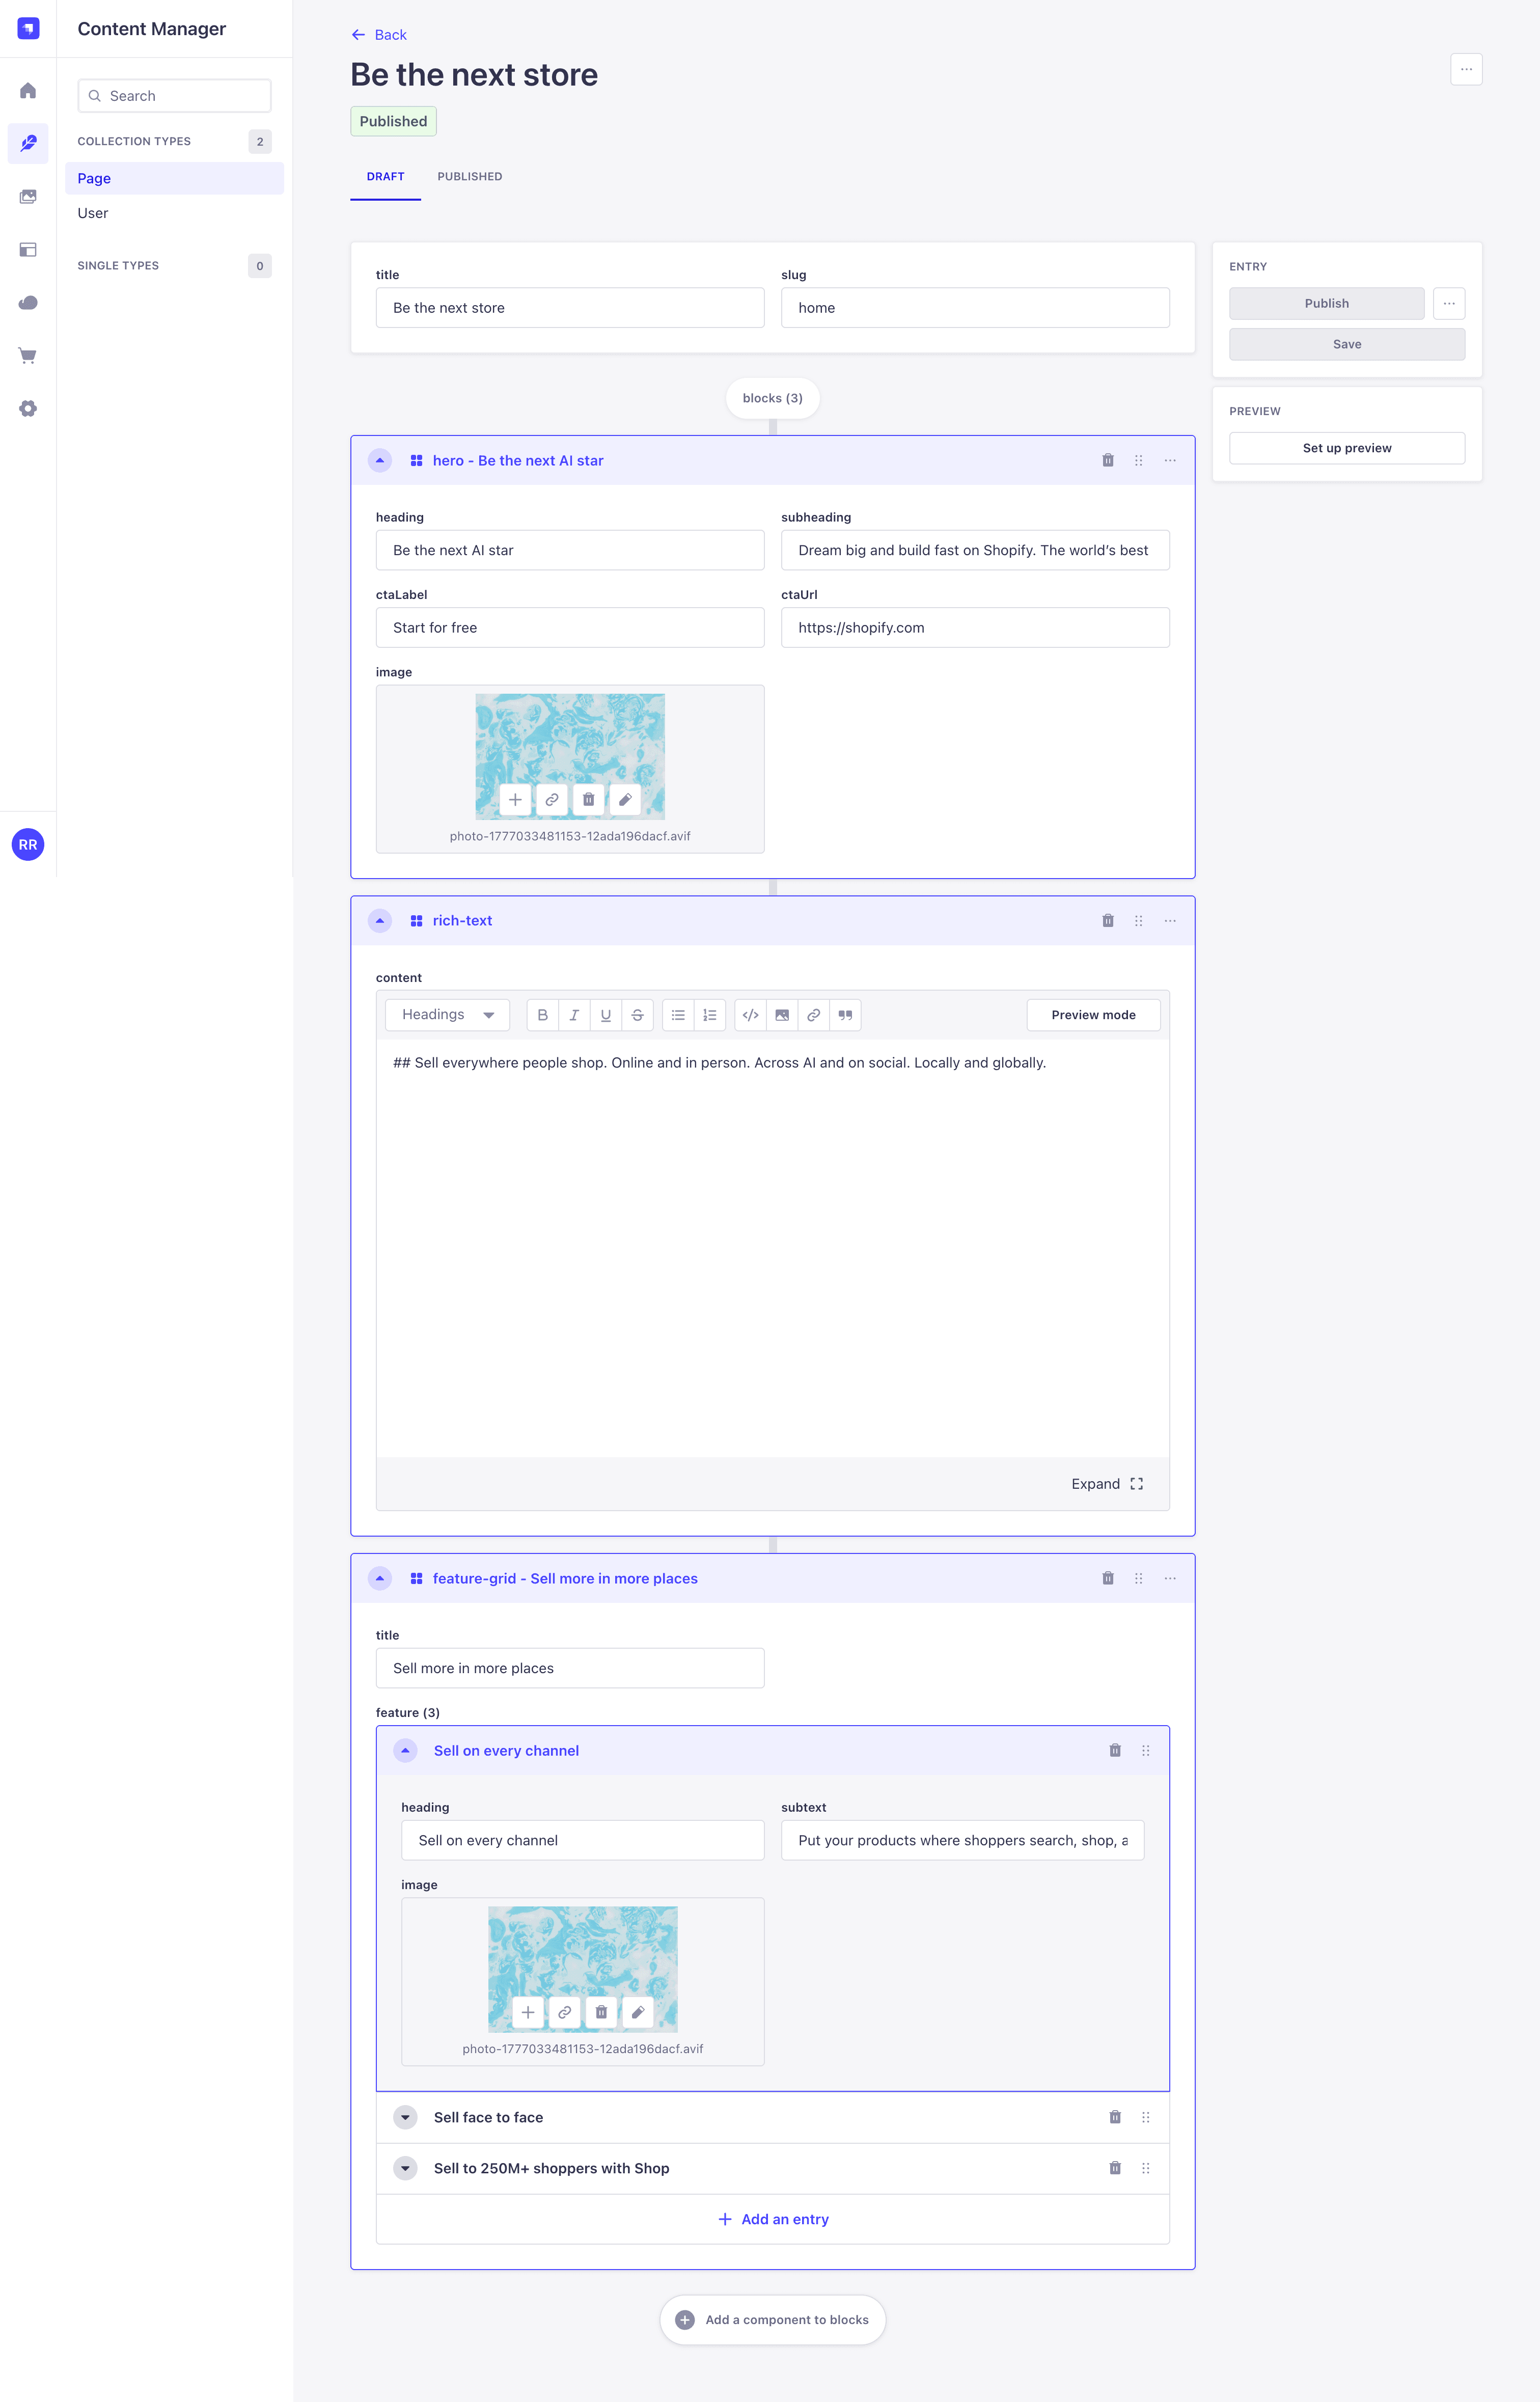This screenshot has height=2402, width=1540.
Task: Insert a quote in the rich-text editor
Action: 845,1015
